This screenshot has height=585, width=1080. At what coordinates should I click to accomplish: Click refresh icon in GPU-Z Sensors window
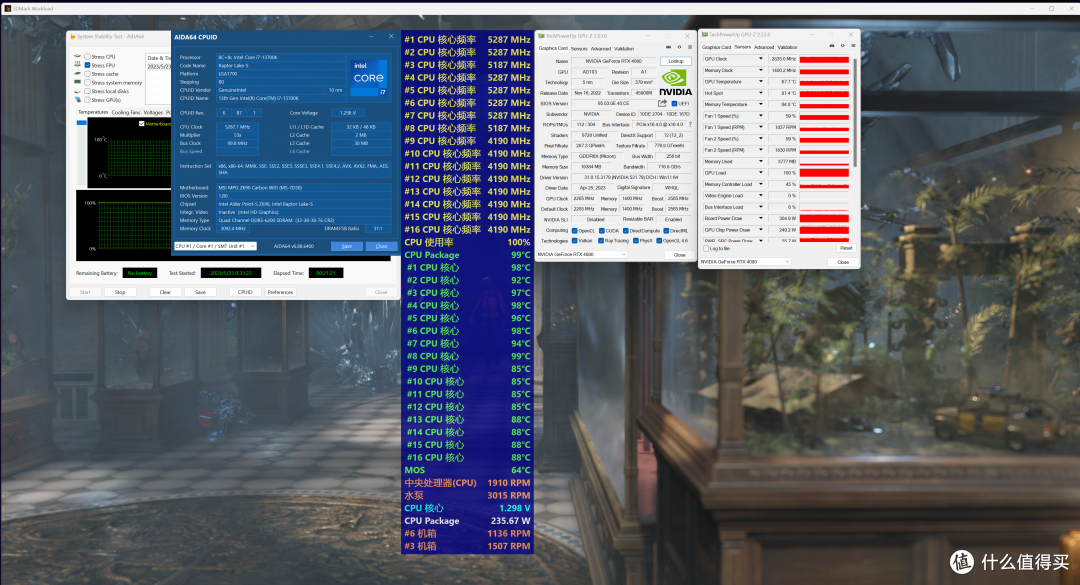842,46
